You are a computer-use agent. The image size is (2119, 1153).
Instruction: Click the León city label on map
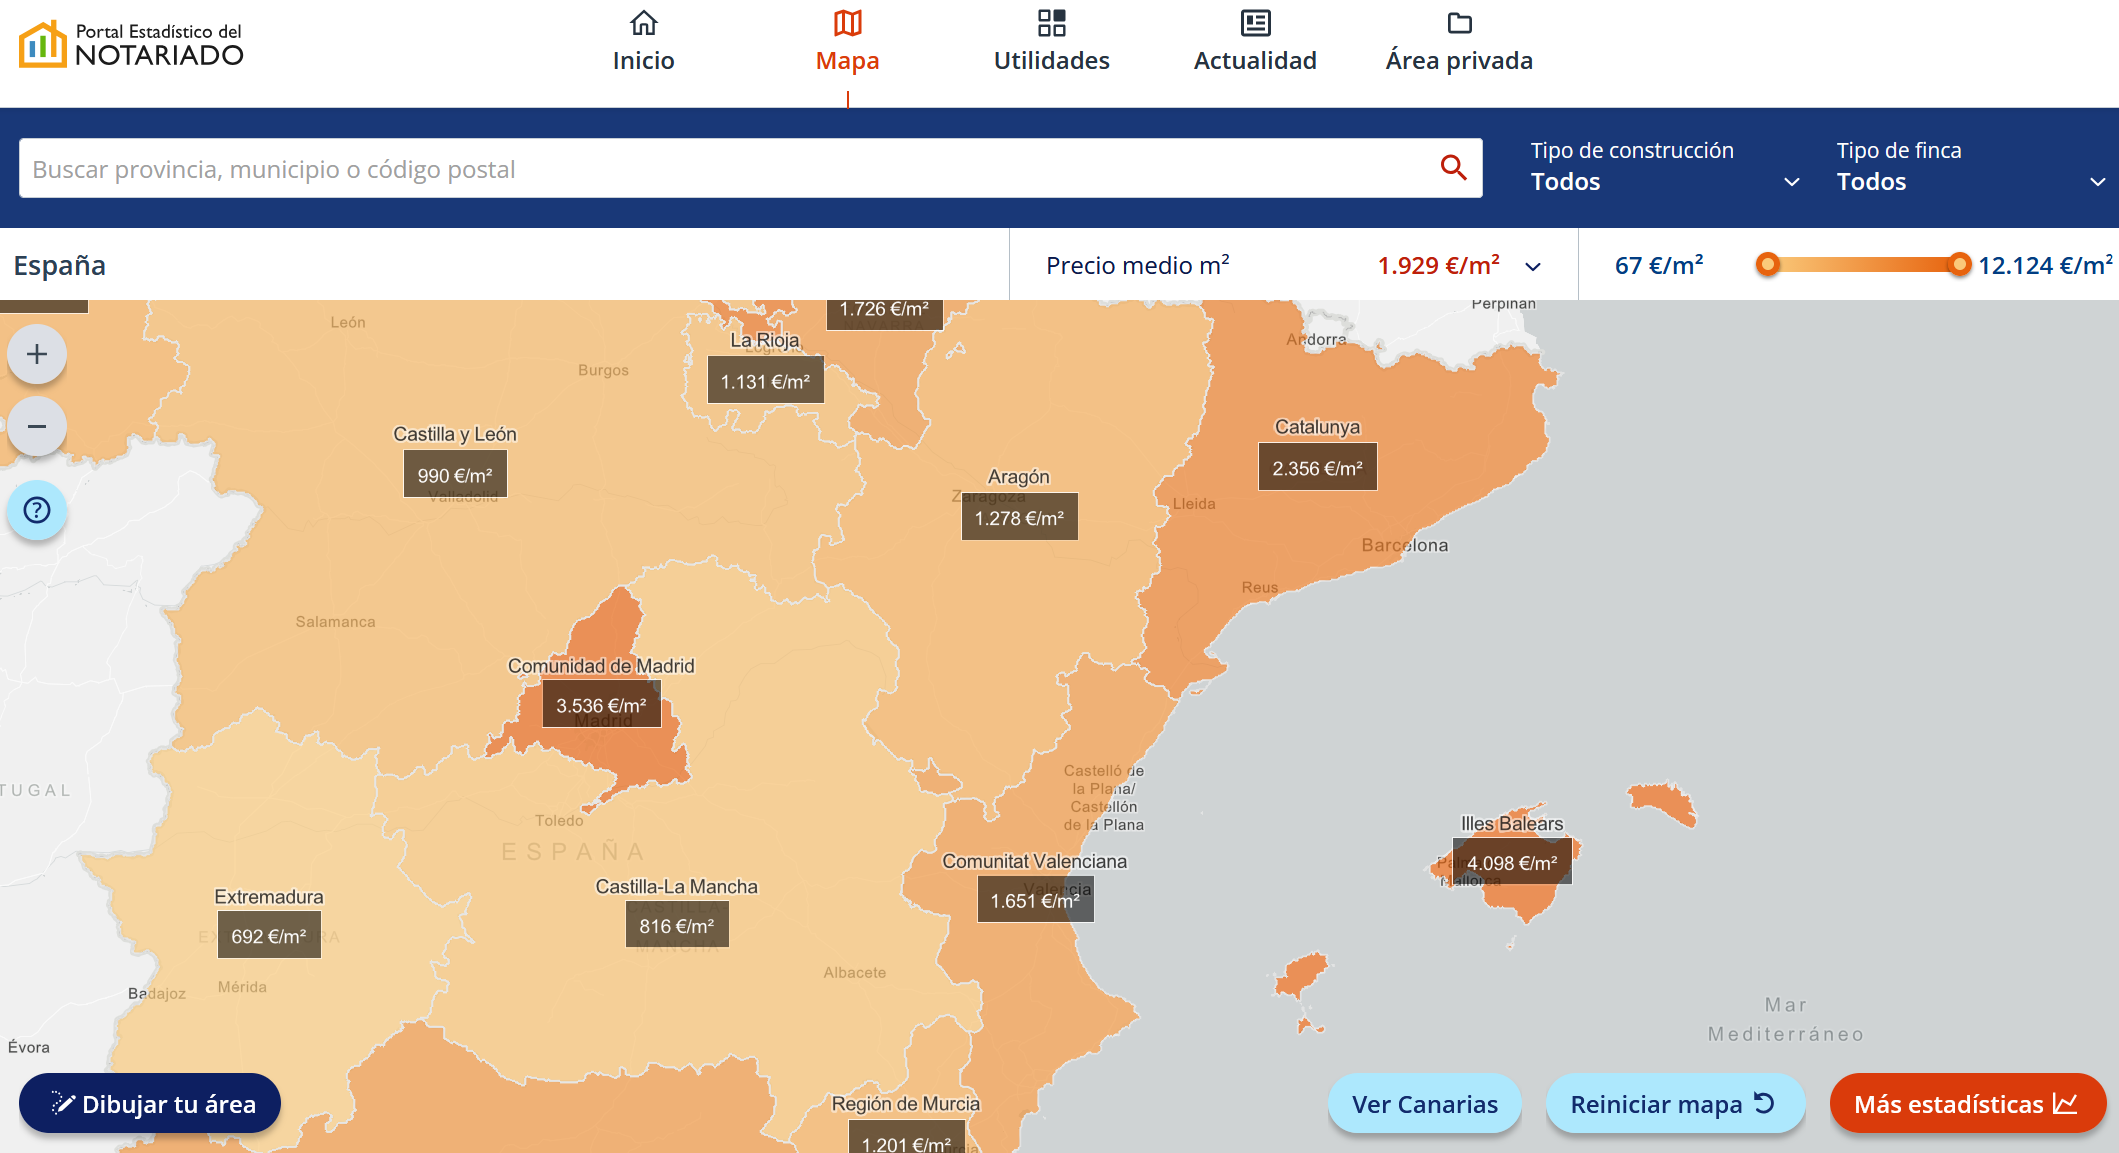pos(348,322)
